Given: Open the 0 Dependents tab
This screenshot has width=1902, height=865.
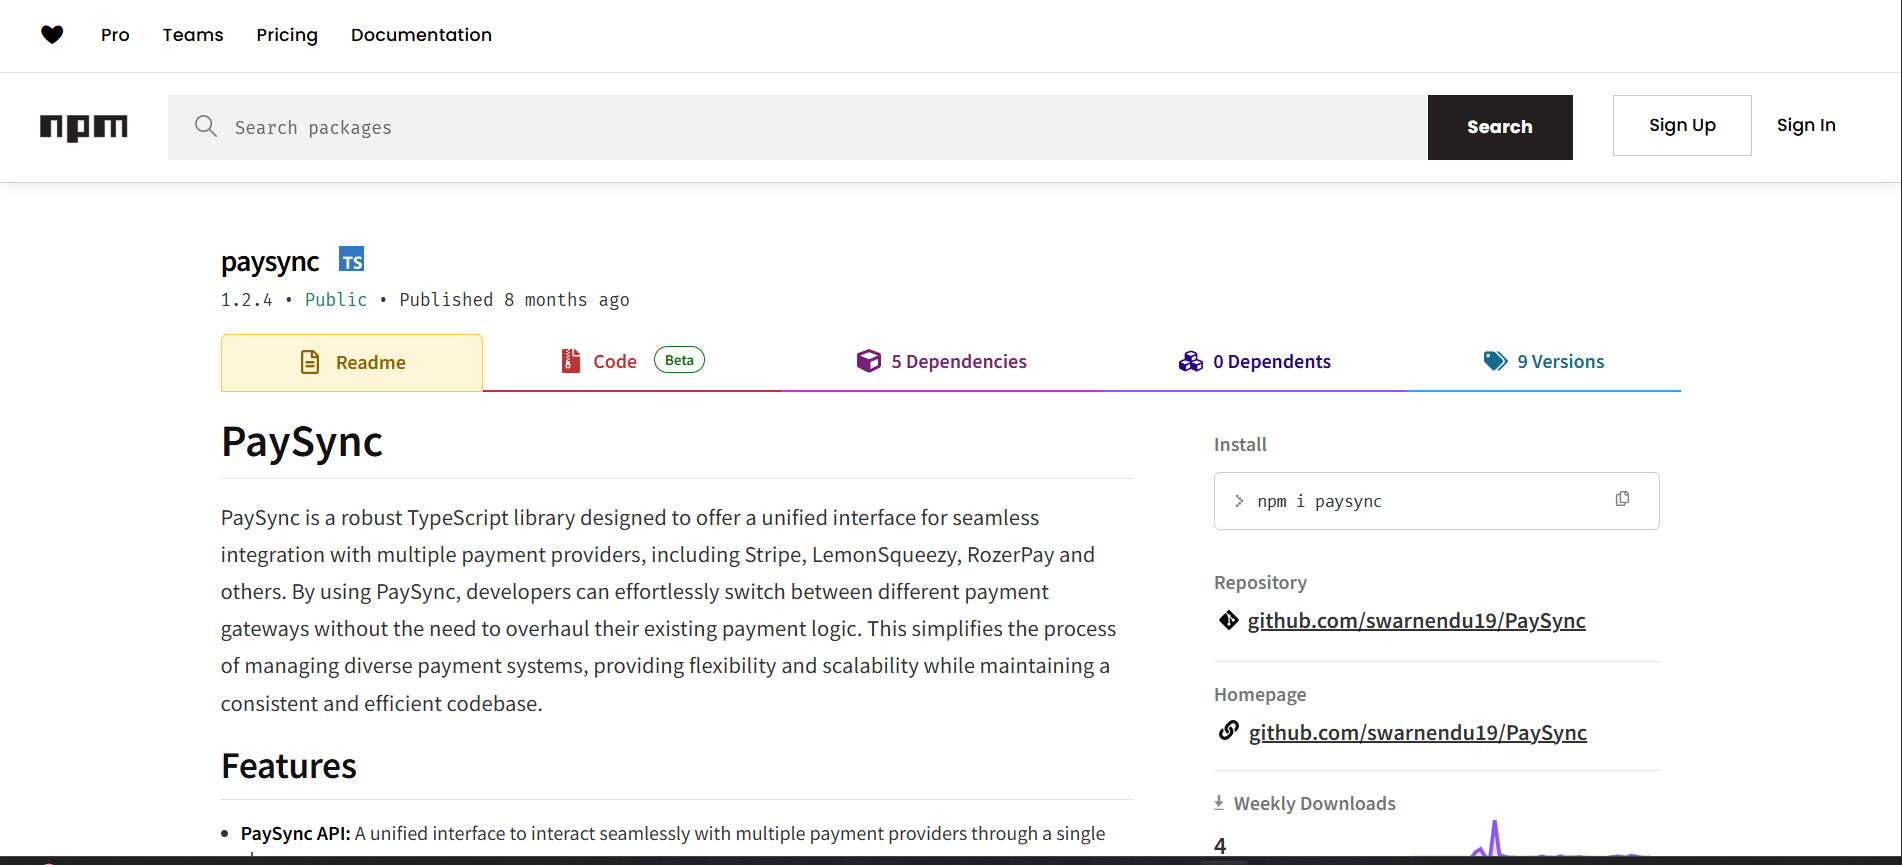Looking at the screenshot, I should [1255, 361].
